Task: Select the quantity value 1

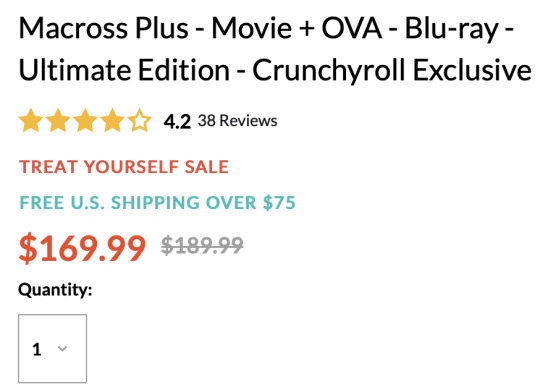Action: [37, 349]
